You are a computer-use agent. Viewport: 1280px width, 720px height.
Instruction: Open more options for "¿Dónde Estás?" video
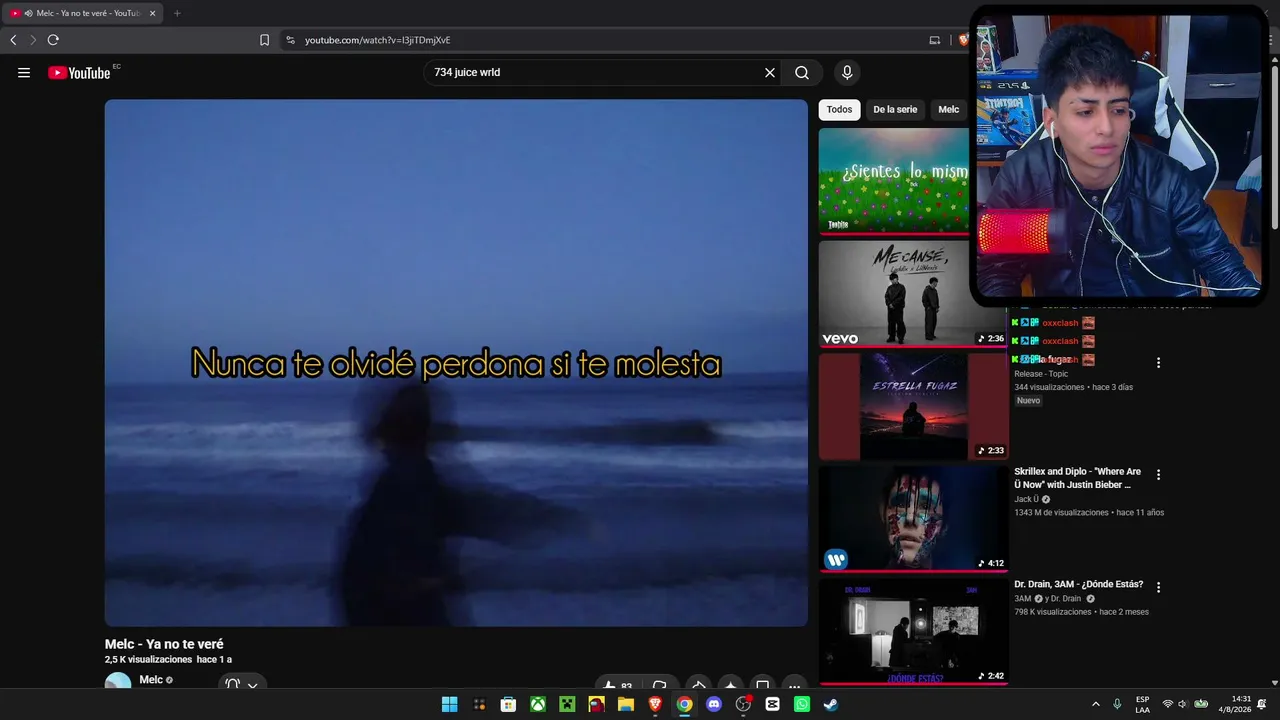pyautogui.click(x=1159, y=588)
